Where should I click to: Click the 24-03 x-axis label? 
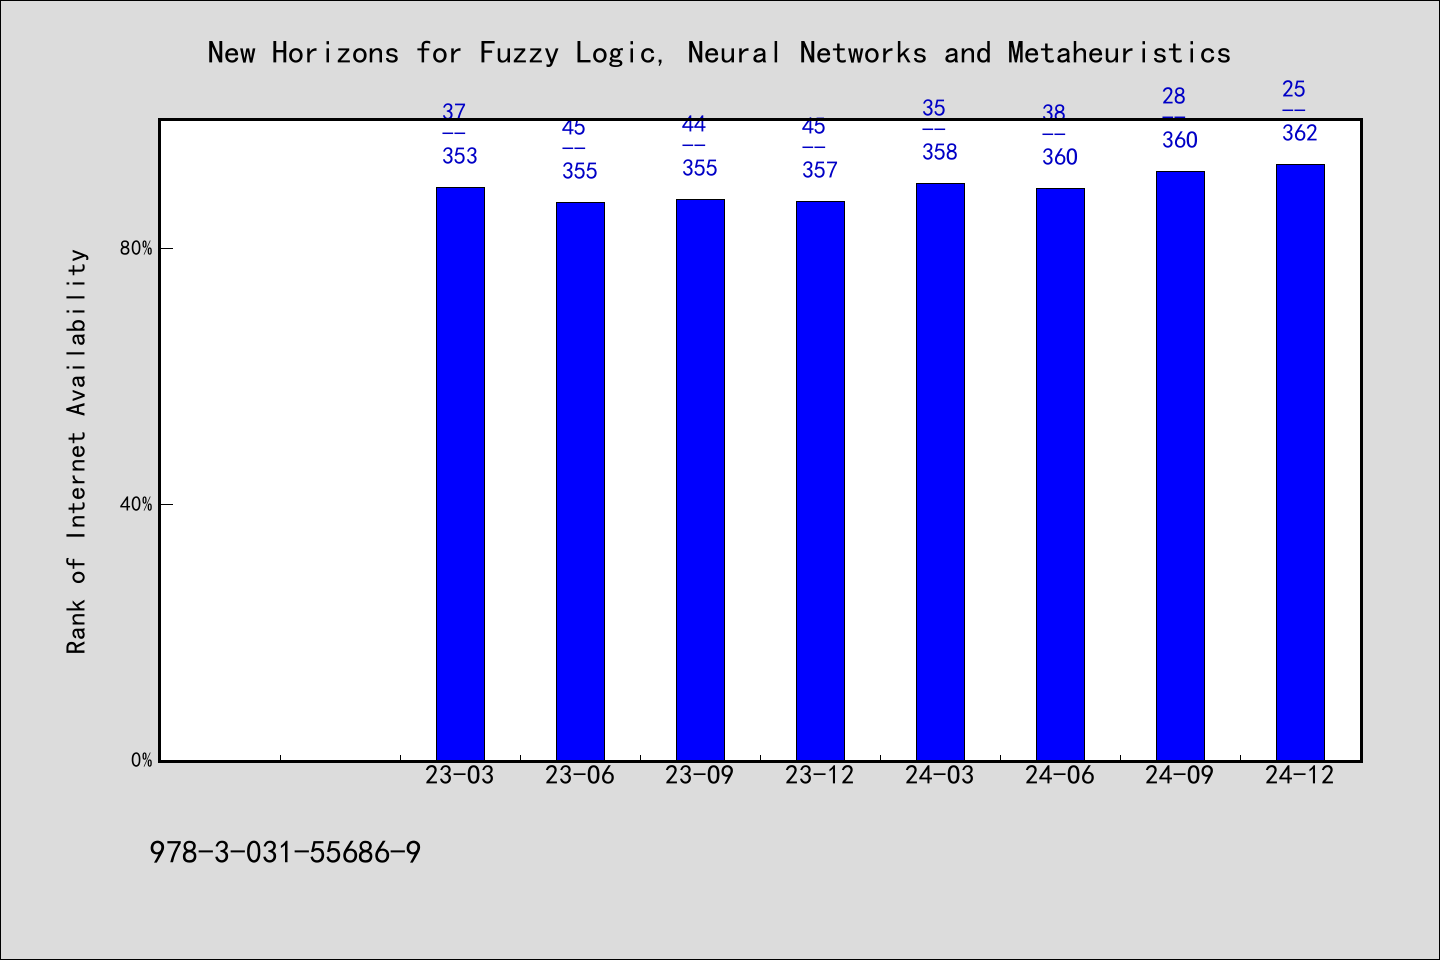click(940, 775)
